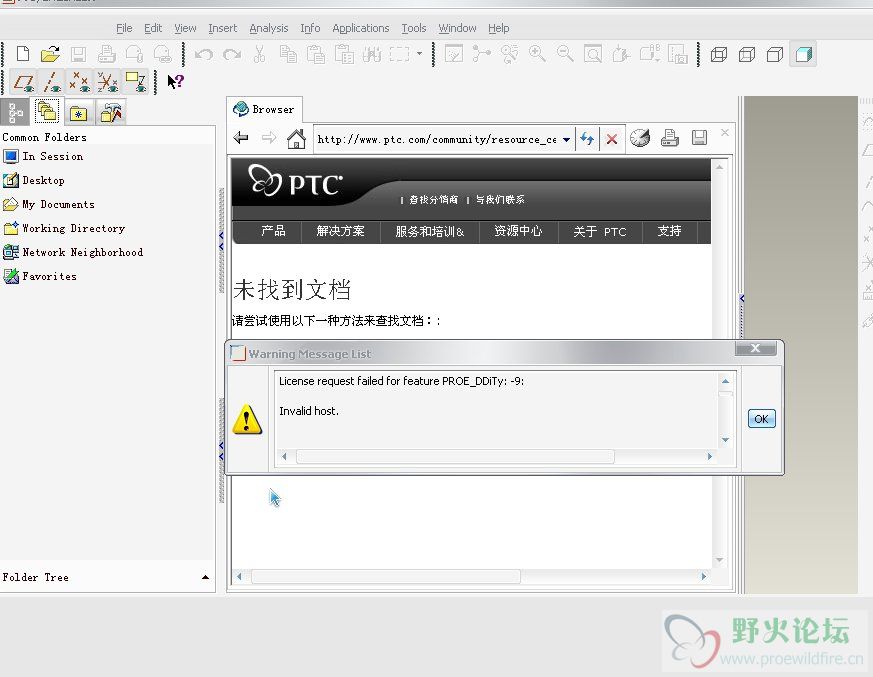Select Desktop in Common Folders
This screenshot has height=677, width=873.
pyautogui.click(x=34, y=180)
